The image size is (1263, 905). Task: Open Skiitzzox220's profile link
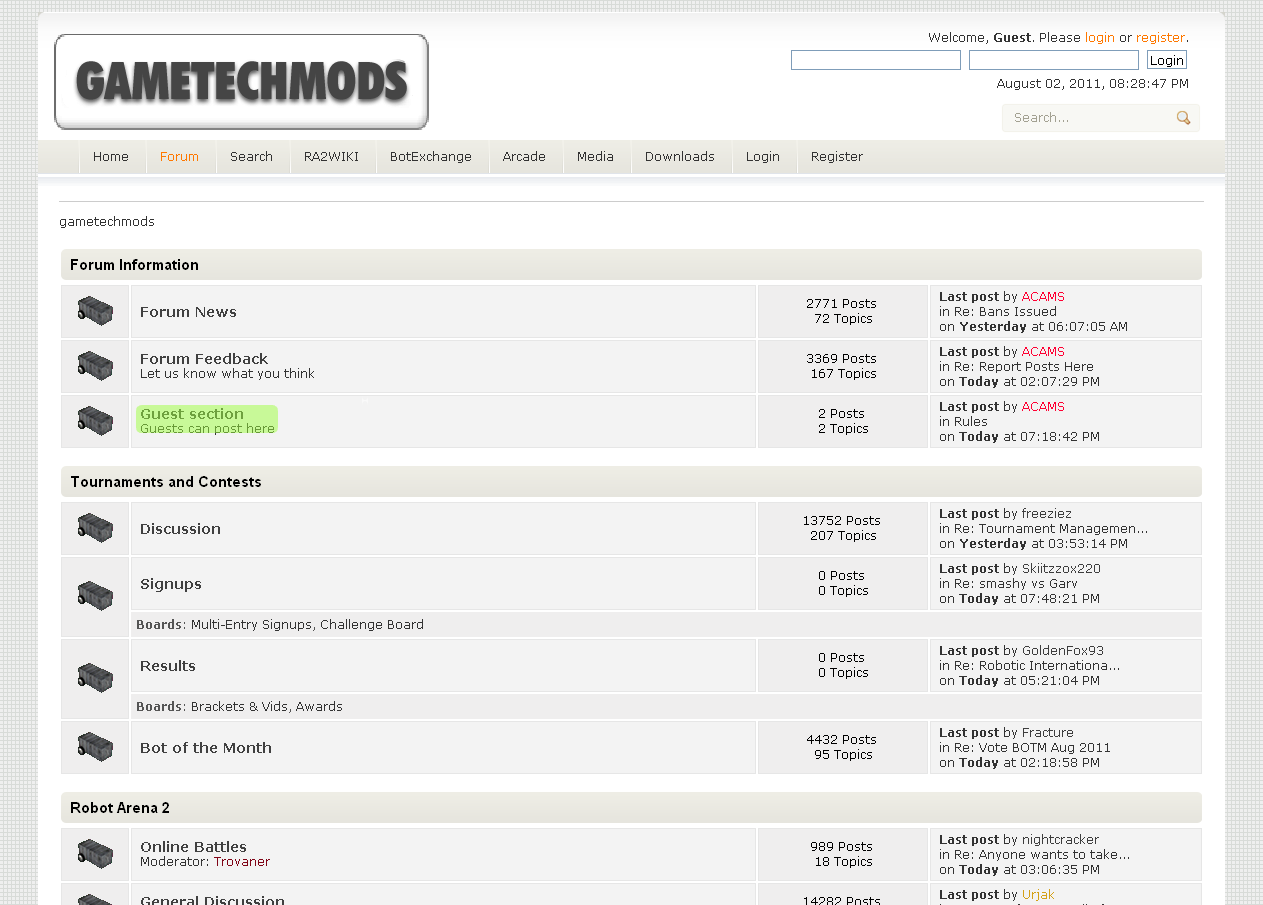click(x=1061, y=569)
